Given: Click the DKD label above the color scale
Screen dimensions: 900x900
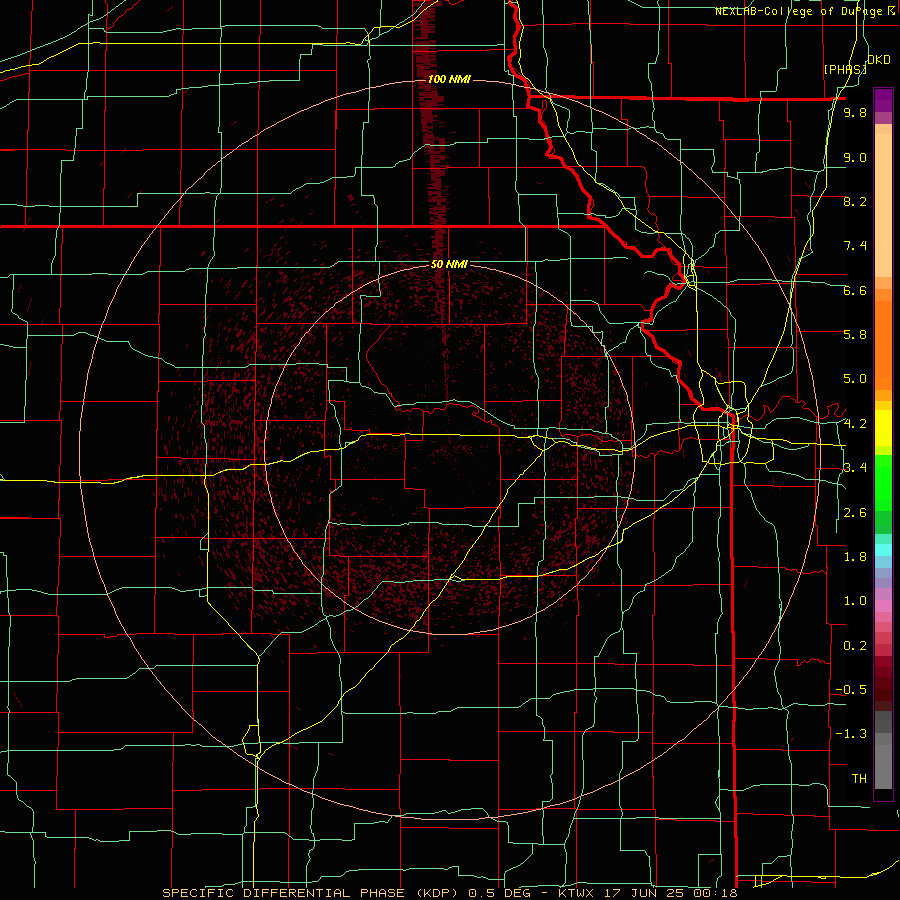Looking at the screenshot, I should 879,60.
